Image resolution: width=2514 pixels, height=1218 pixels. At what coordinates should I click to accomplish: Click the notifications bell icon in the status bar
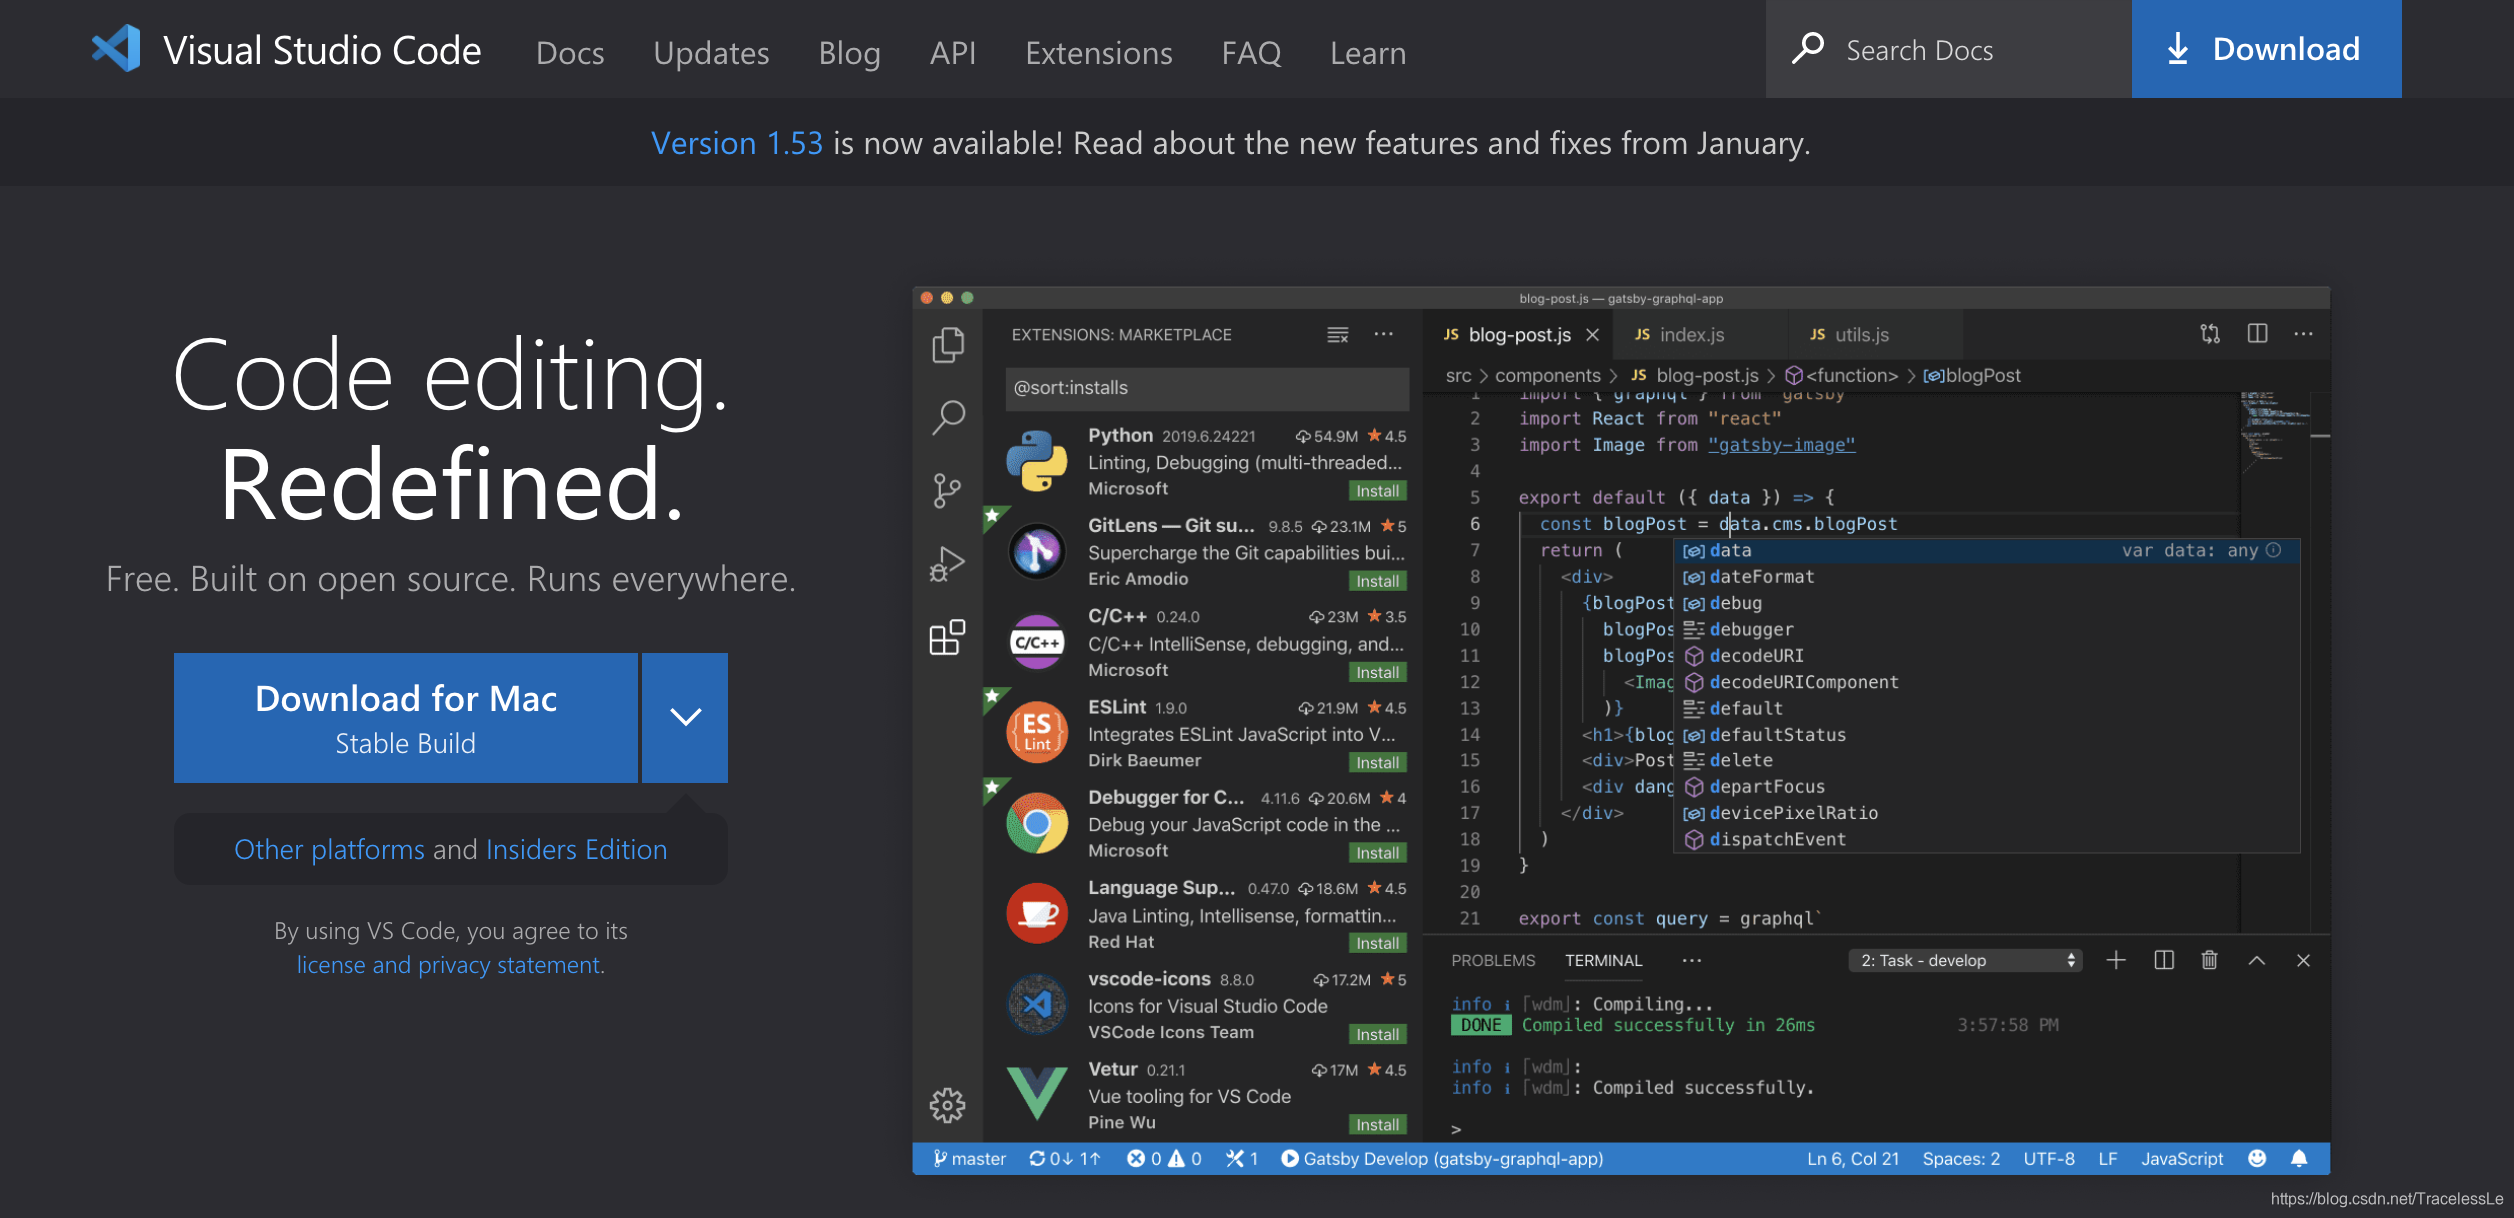pos(2299,1158)
